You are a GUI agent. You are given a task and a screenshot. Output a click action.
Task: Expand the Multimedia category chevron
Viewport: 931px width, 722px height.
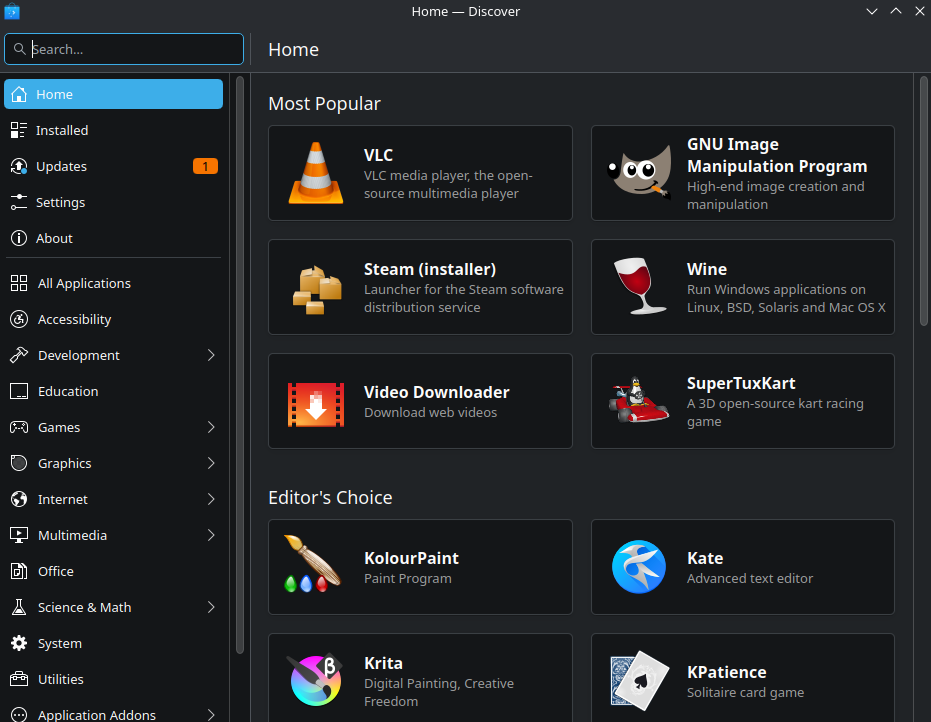coord(211,535)
